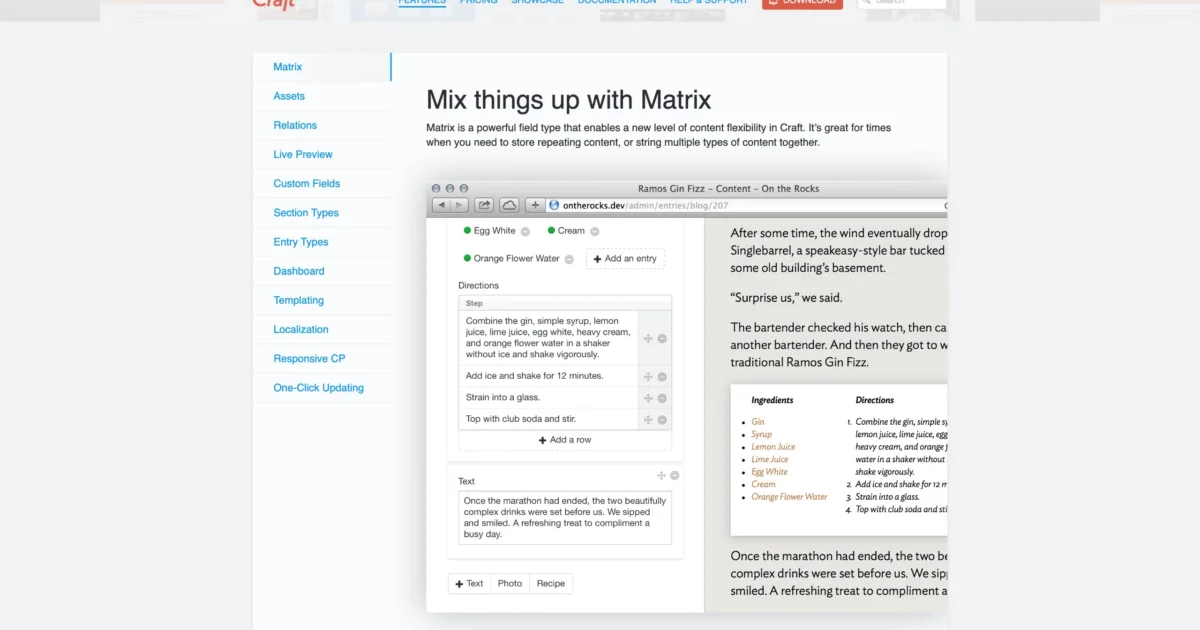Delete the 'Combine the gin' step row
Viewport: 1200px width, 630px height.
pos(662,339)
